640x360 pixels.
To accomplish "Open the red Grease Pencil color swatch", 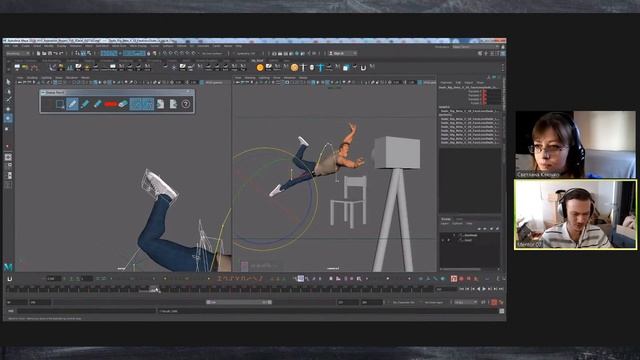I will tap(110, 104).
